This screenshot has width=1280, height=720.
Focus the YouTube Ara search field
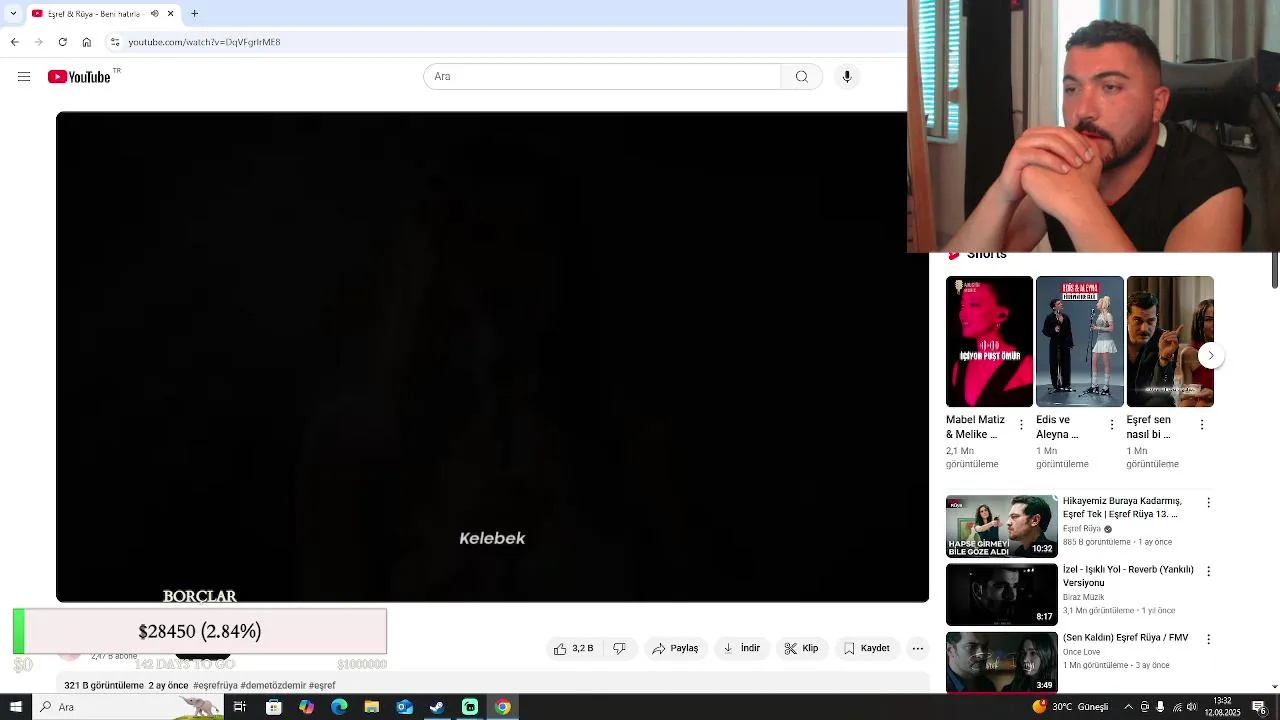(x=602, y=77)
